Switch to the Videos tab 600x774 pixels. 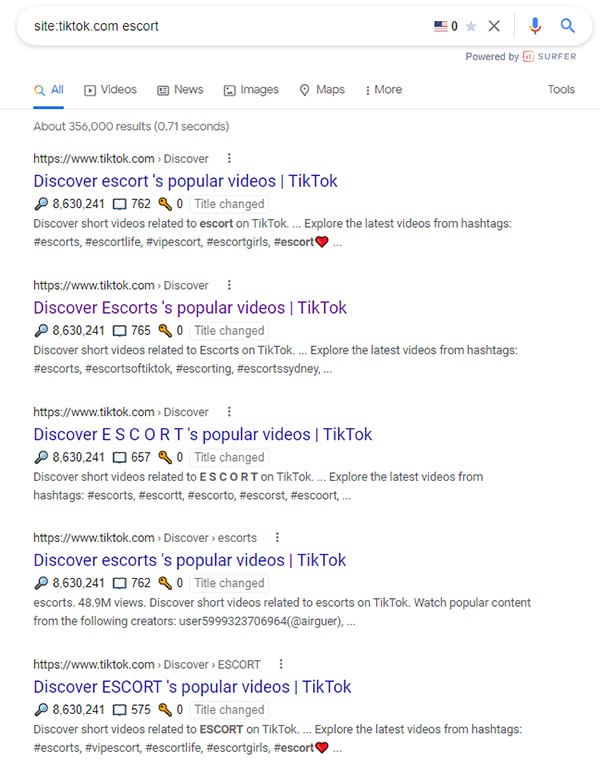point(110,90)
